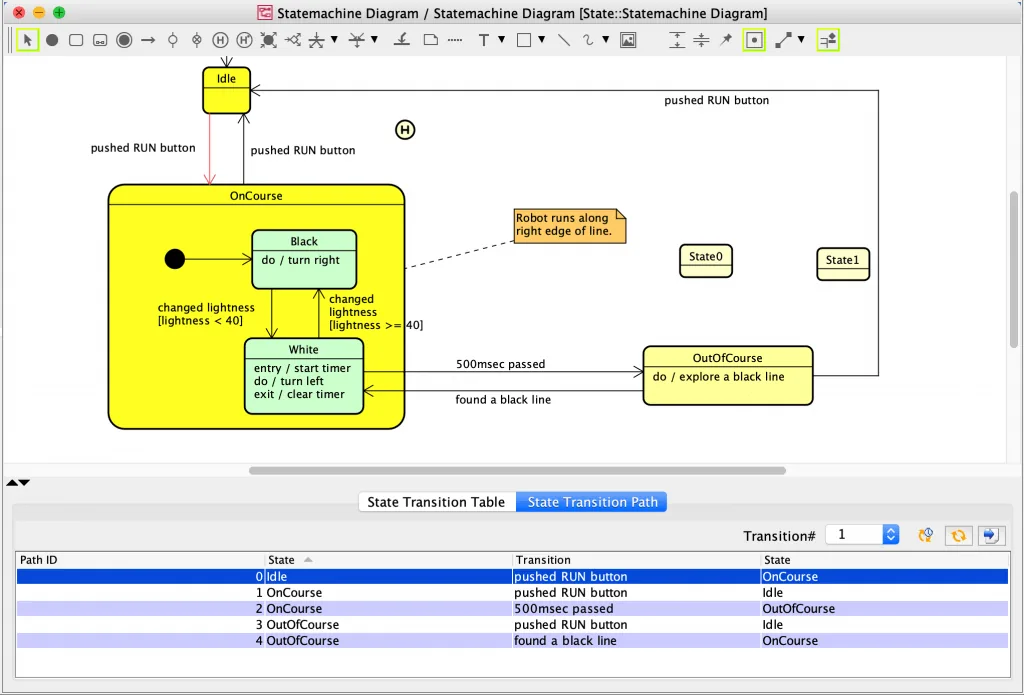1024x695 pixels.
Task: Open the Join tool dropdown arrow
Action: [x=374, y=40]
